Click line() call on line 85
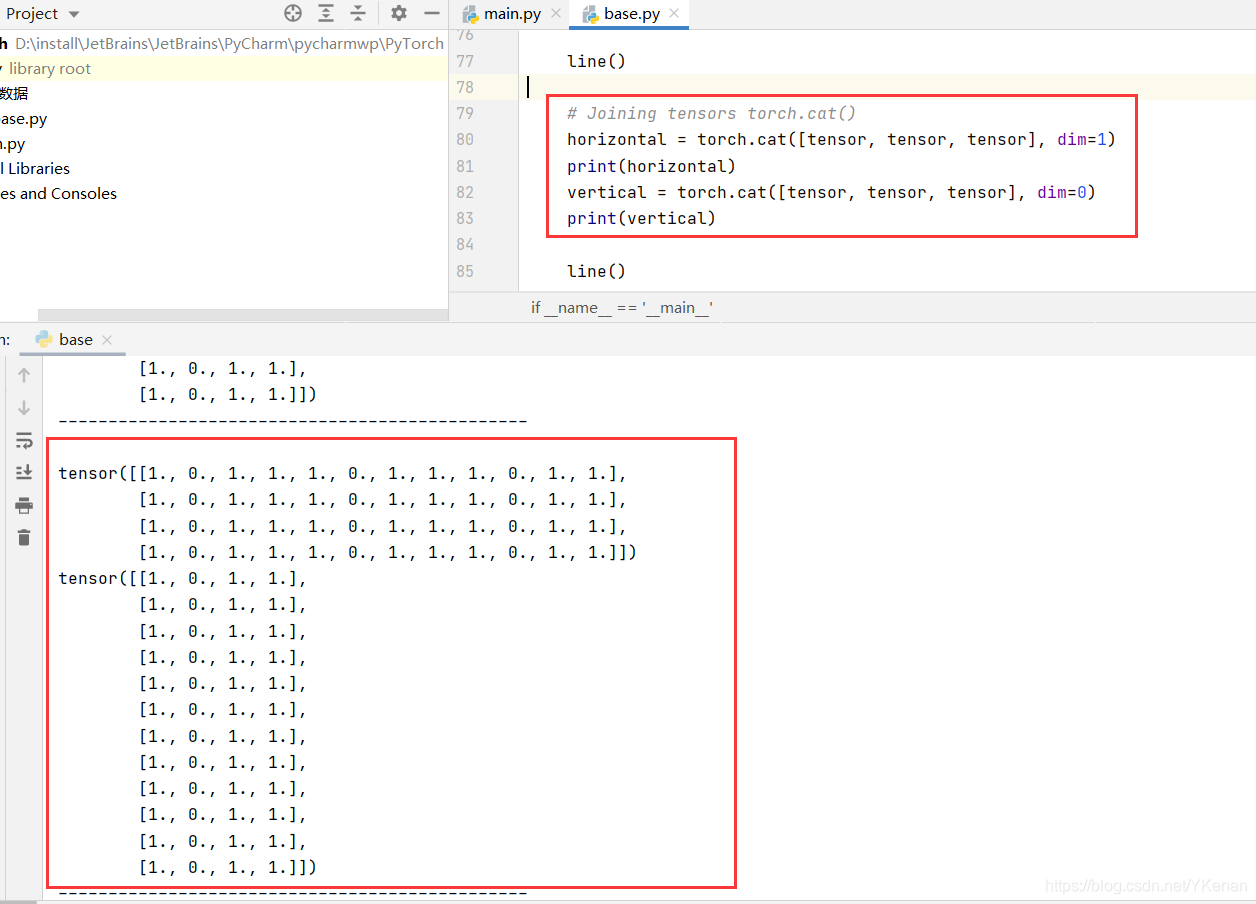1256x904 pixels. [596, 271]
